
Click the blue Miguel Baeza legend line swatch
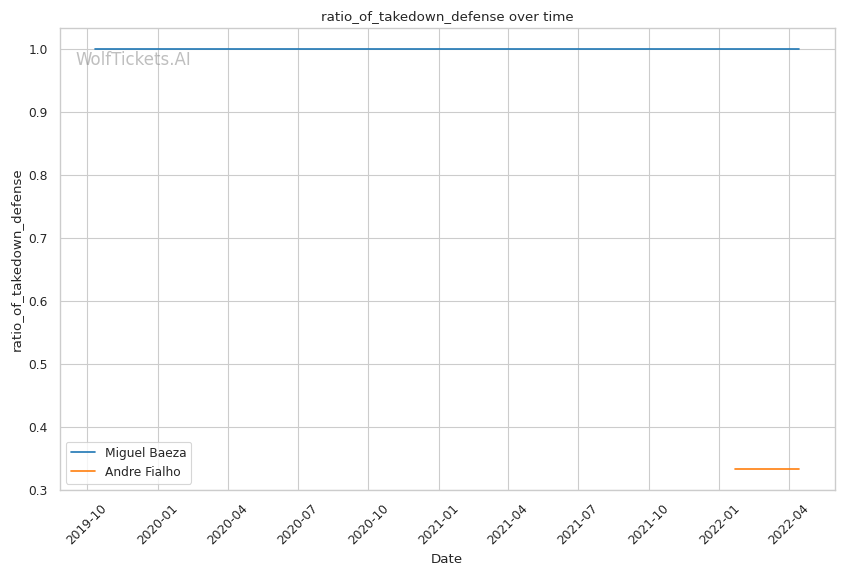click(84, 453)
